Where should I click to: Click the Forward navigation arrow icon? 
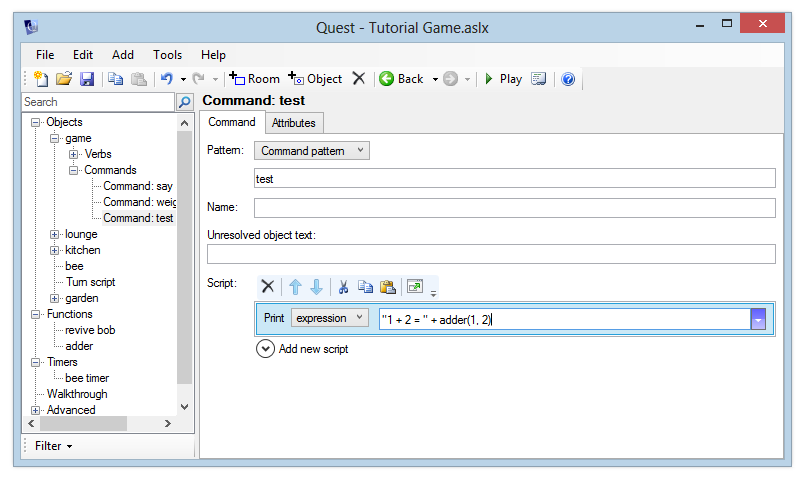coord(450,79)
